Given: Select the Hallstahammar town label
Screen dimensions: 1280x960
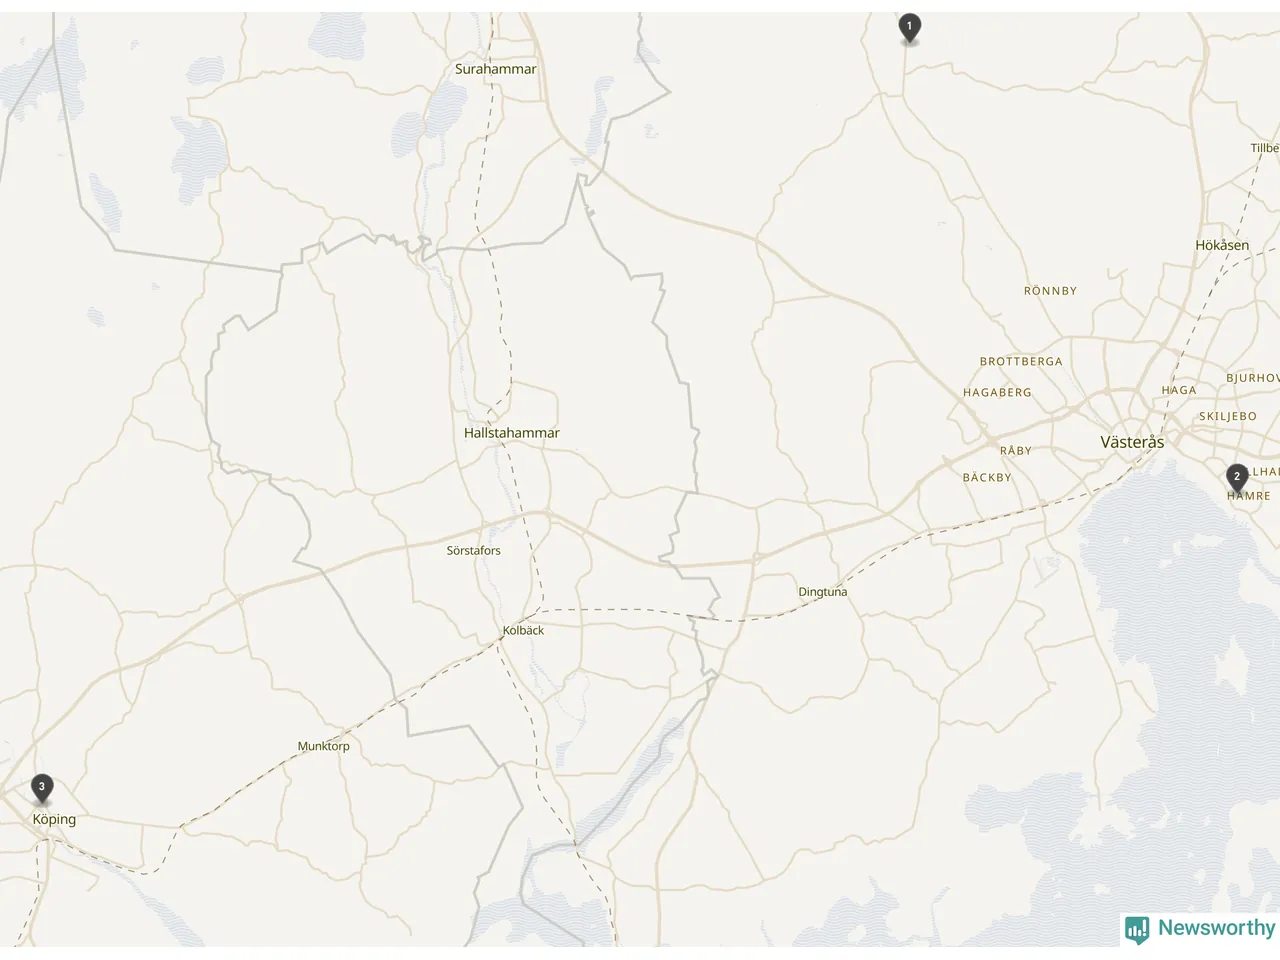Looking at the screenshot, I should pos(512,433).
